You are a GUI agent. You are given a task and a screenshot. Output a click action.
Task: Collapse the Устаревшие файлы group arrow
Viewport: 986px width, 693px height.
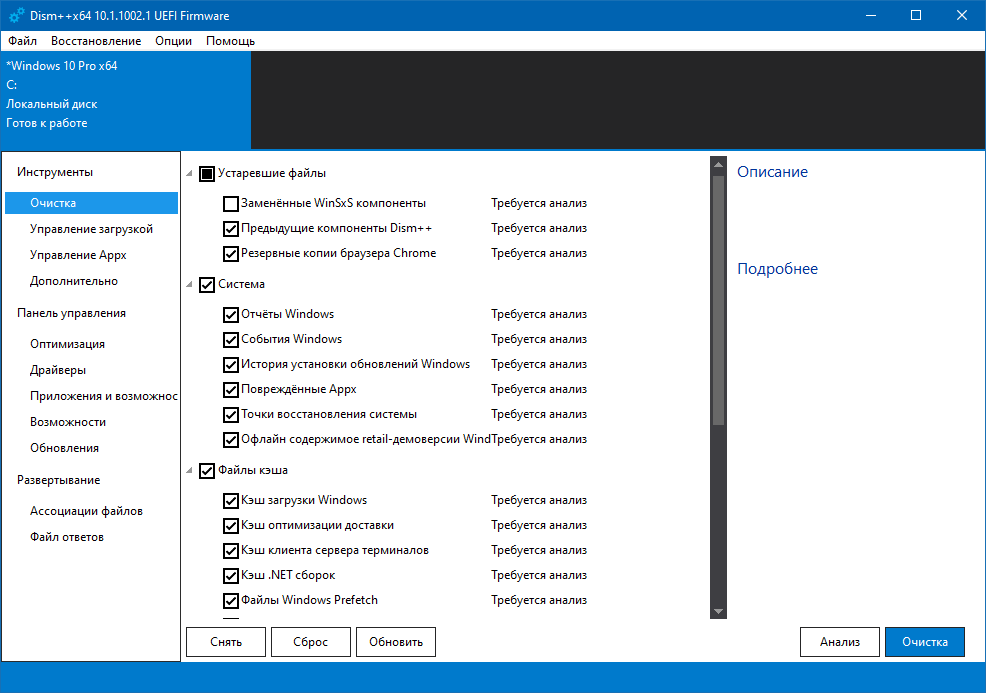pyautogui.click(x=190, y=174)
